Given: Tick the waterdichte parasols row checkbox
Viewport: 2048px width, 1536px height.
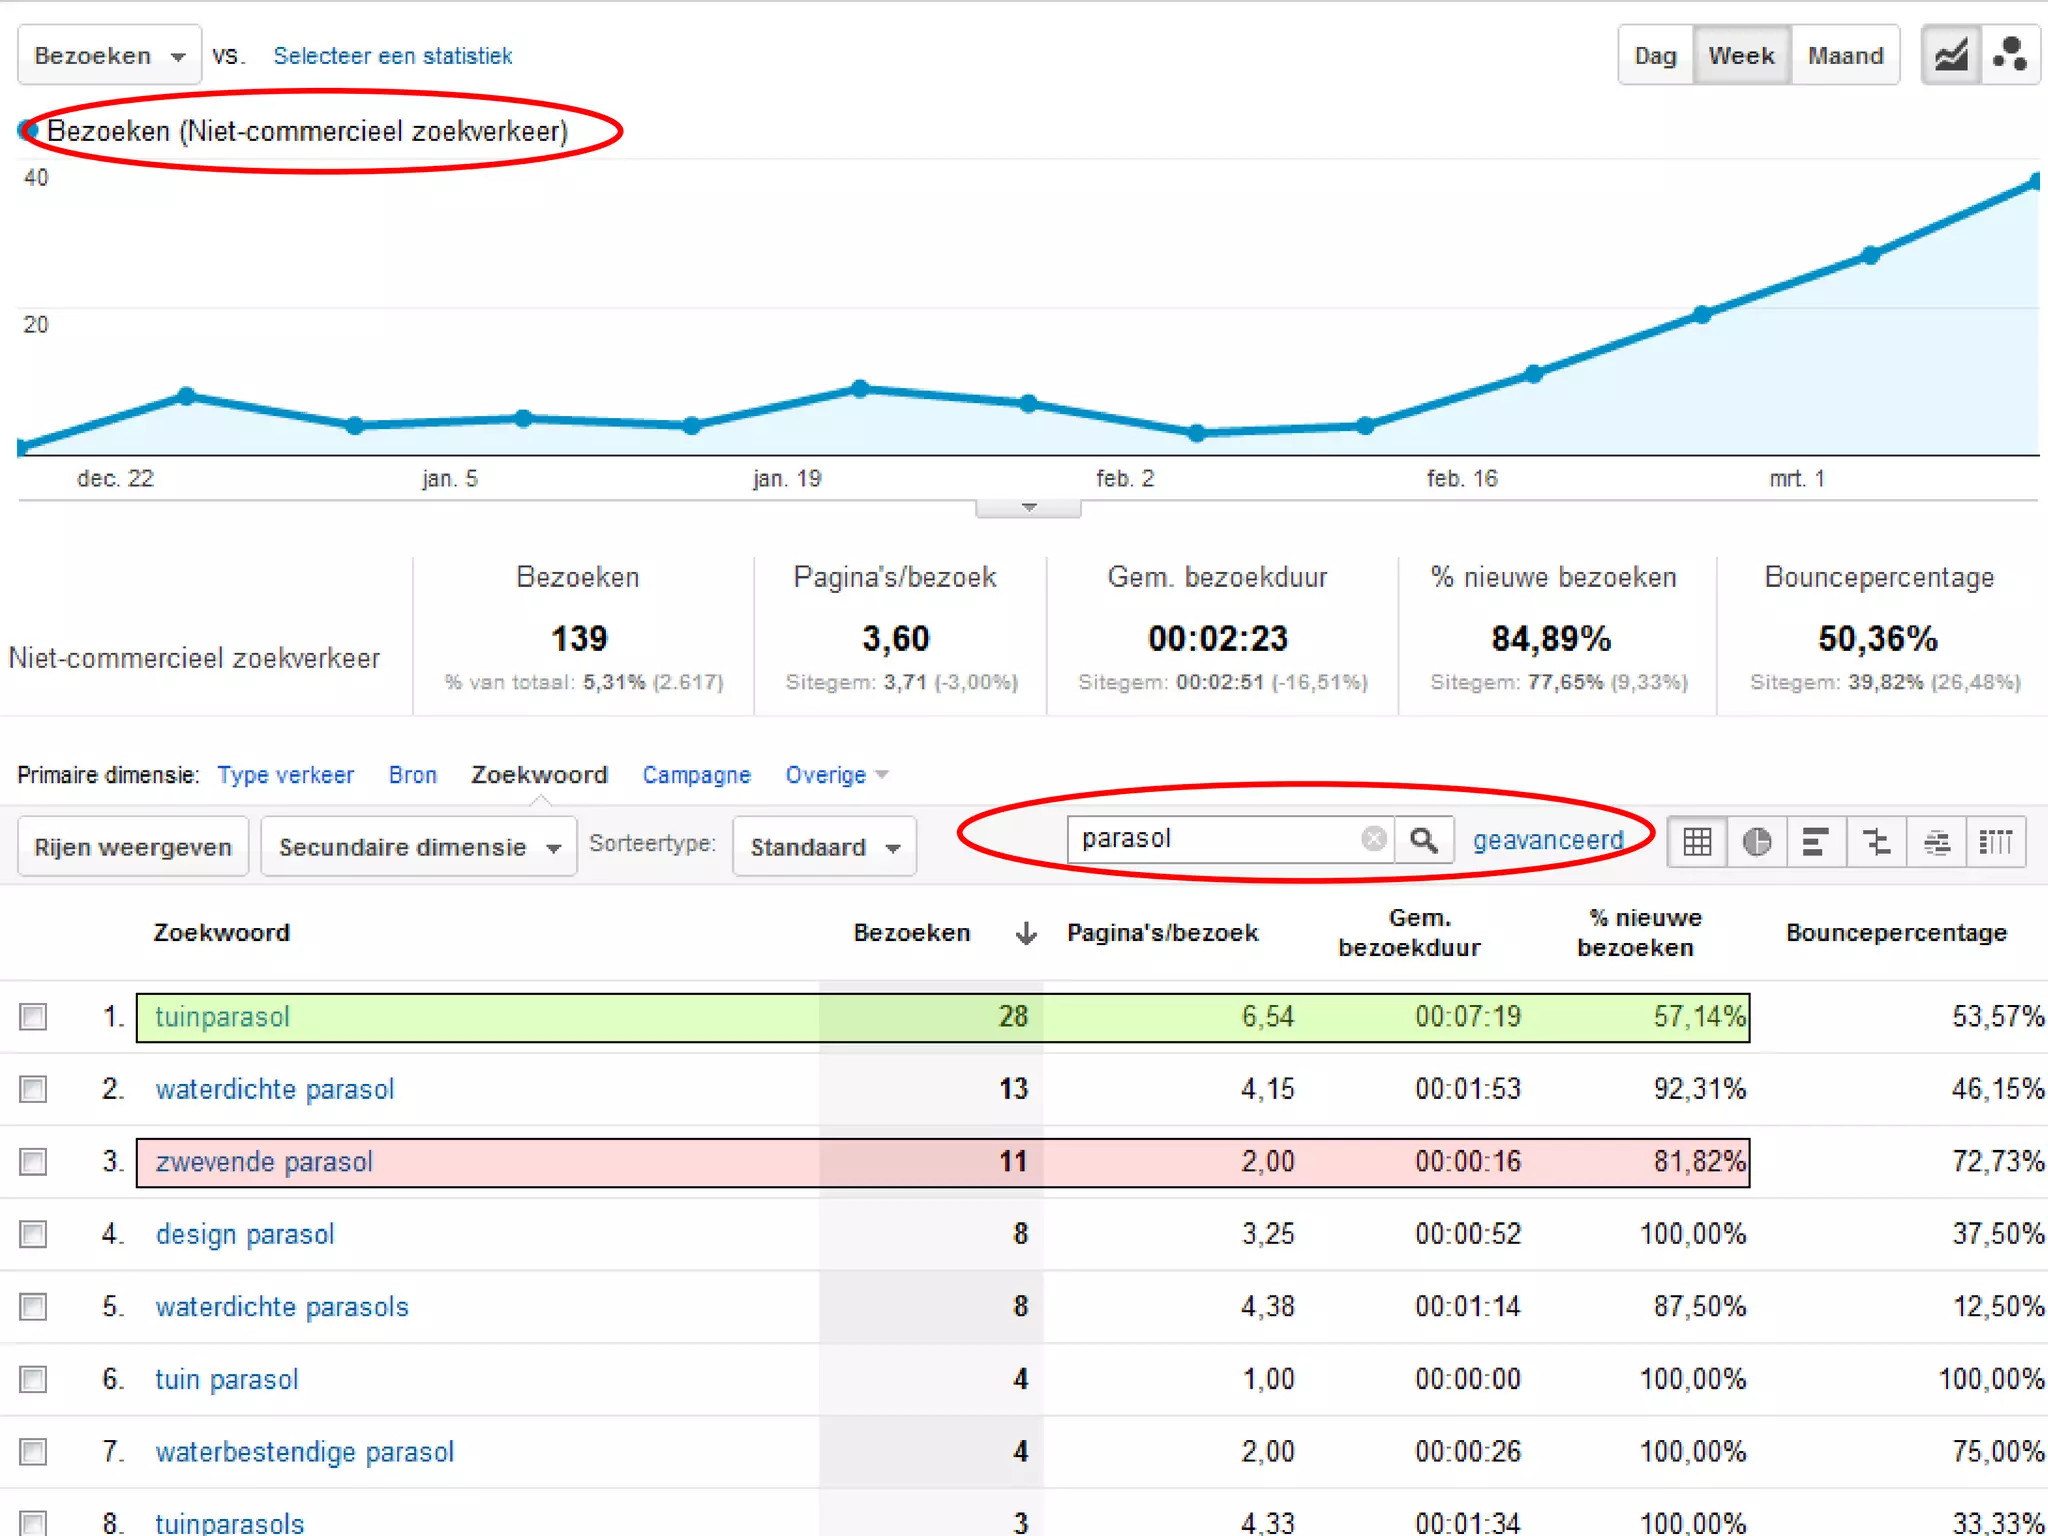Looking at the screenshot, I should click(x=33, y=1307).
